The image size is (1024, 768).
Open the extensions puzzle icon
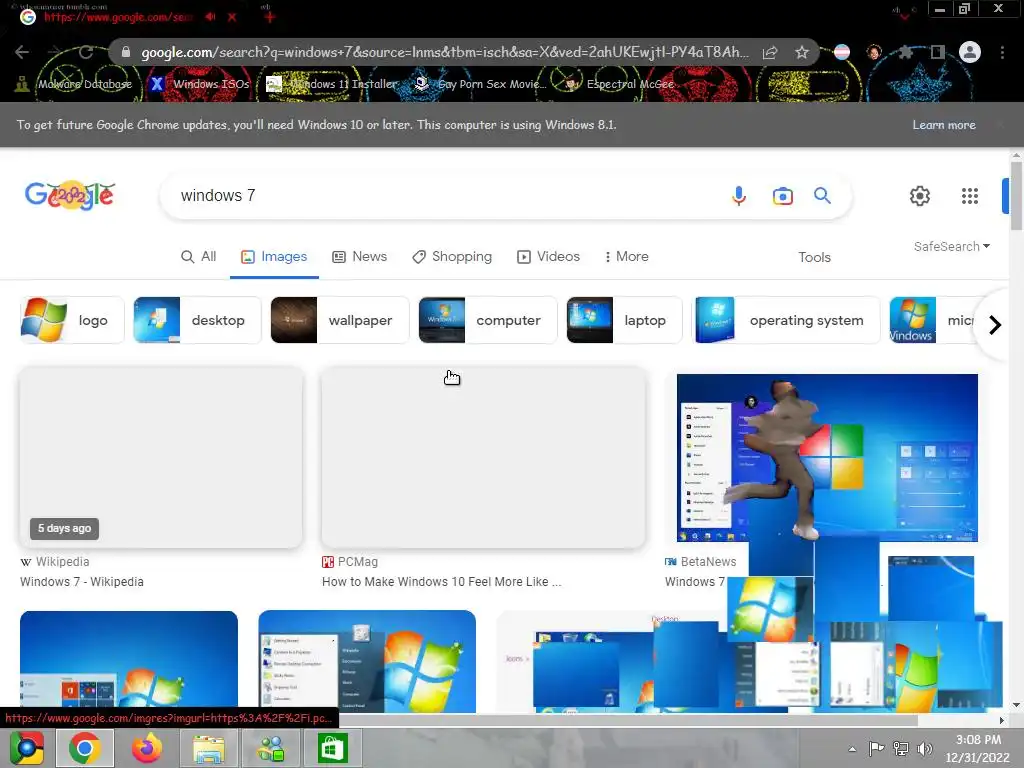pos(905,52)
